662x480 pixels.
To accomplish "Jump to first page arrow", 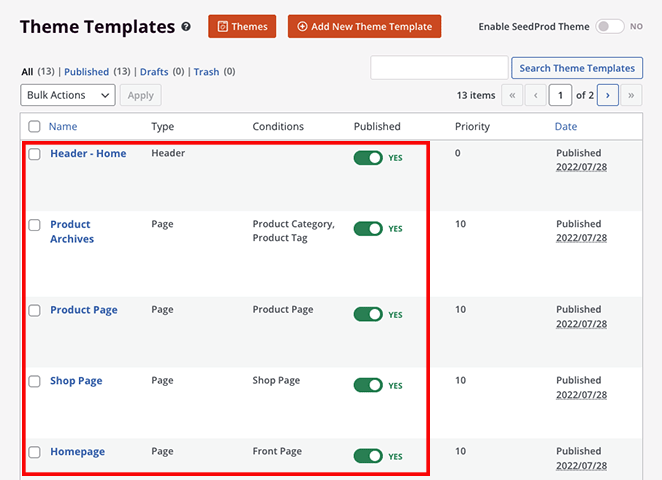I will pos(511,95).
